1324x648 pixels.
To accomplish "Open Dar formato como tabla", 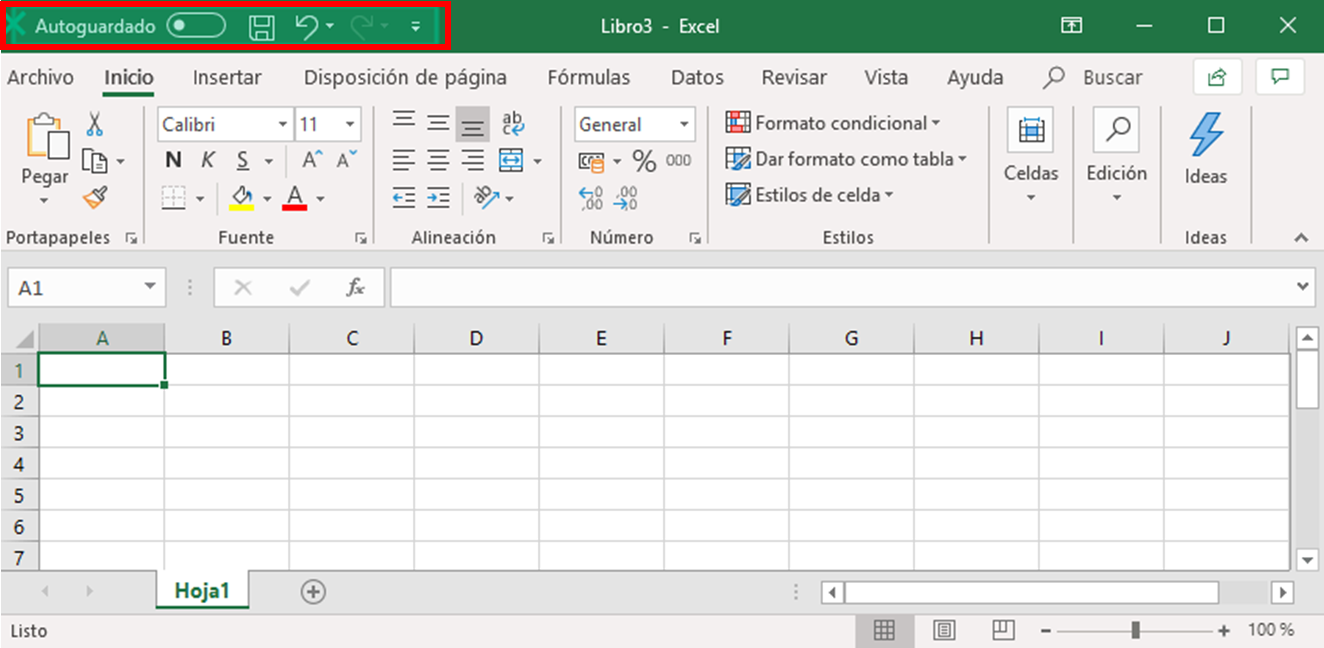I will [846, 159].
